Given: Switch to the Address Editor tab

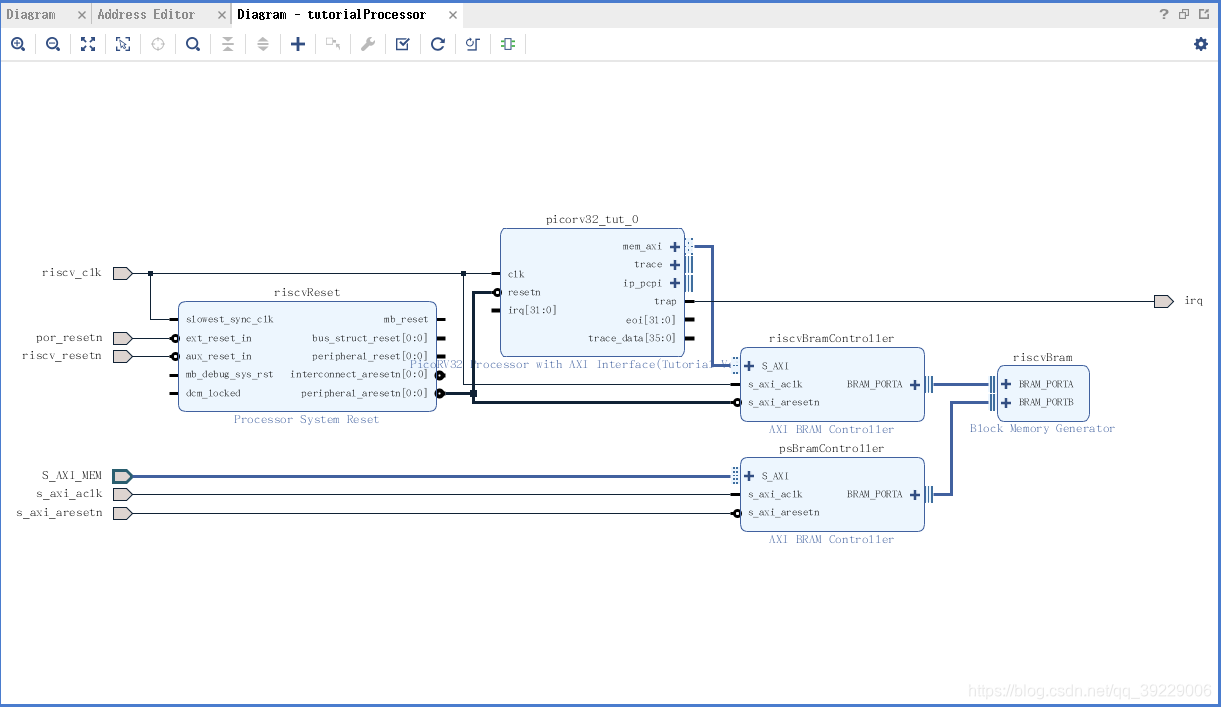Looking at the screenshot, I should click(146, 15).
